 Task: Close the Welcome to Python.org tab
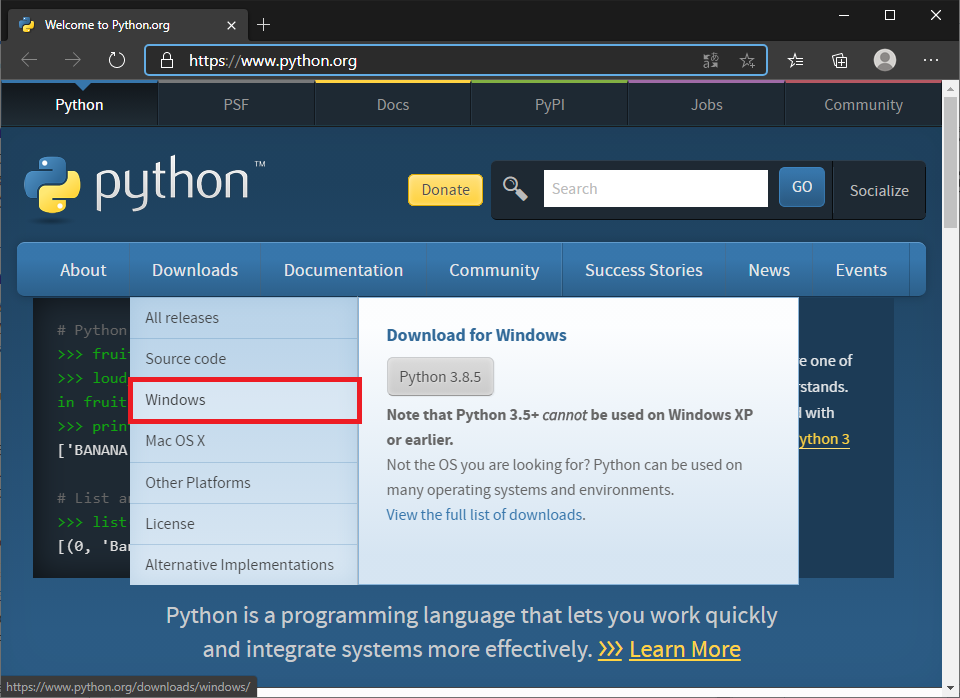coord(231,25)
